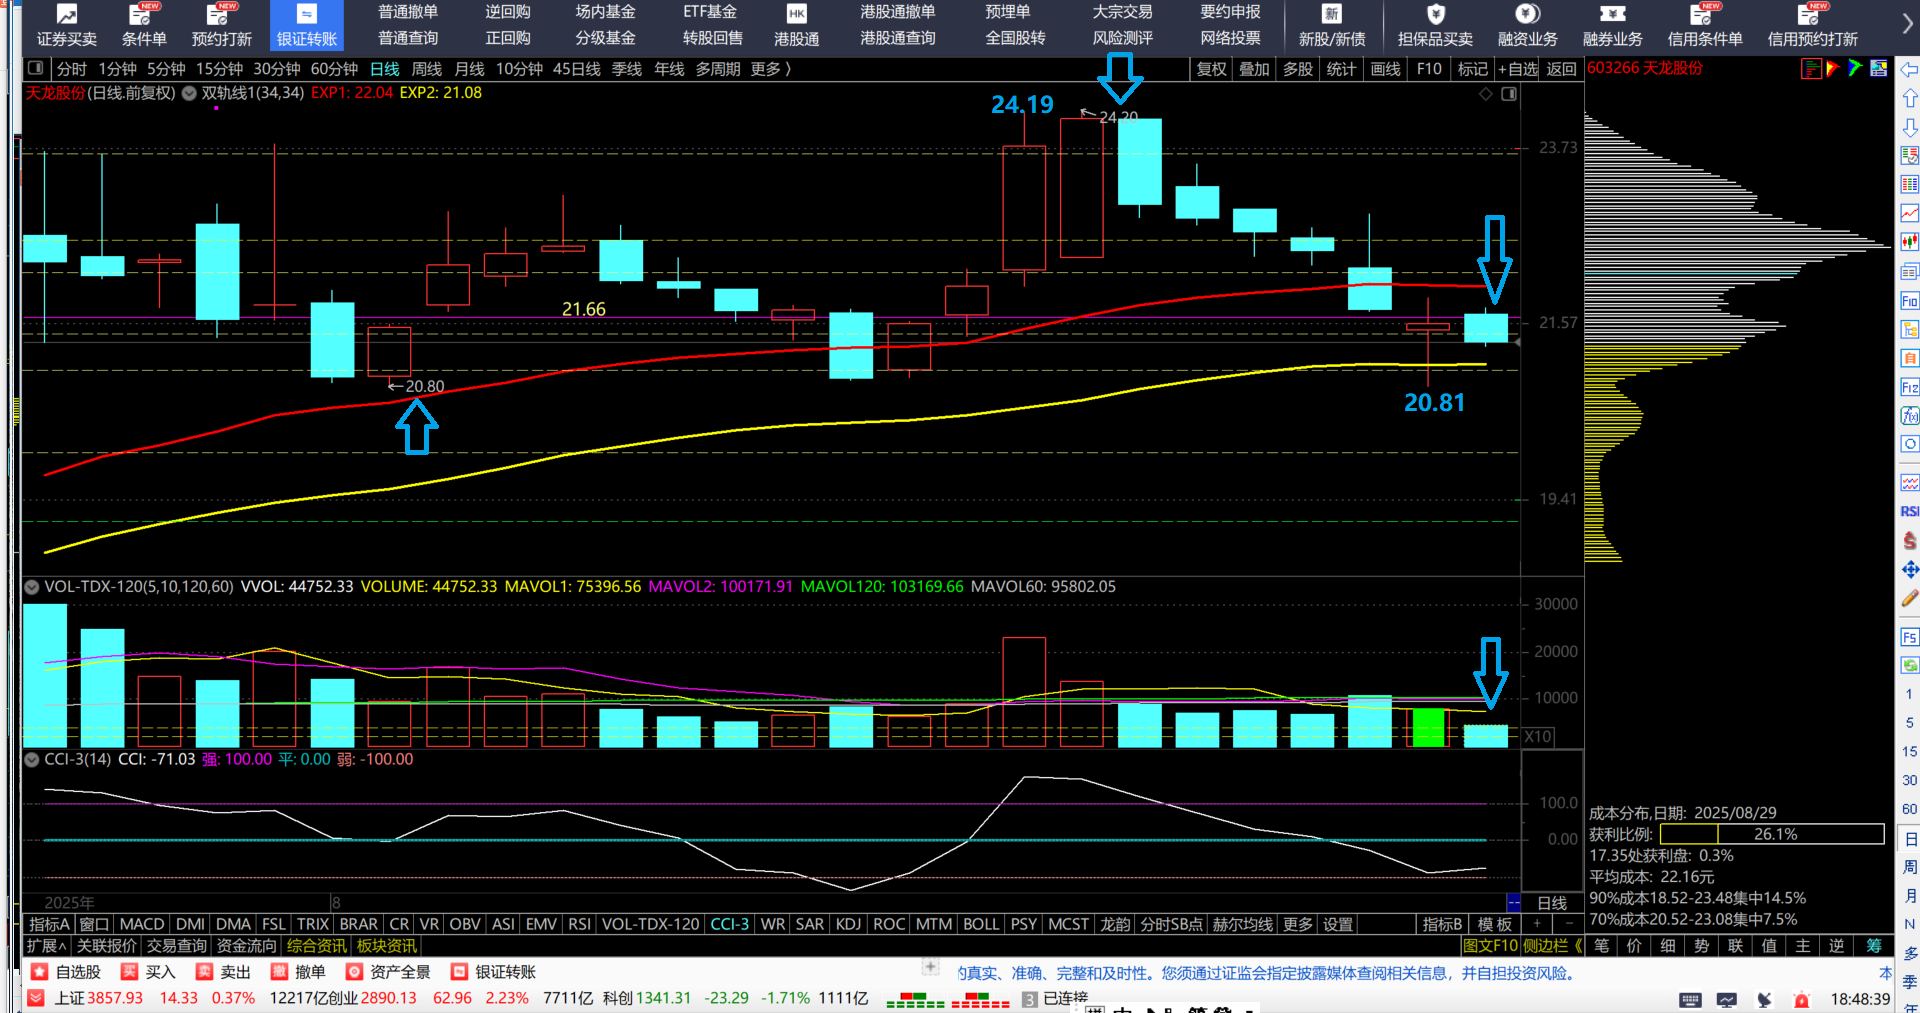This screenshot has width=1920, height=1013.
Task: Select the MACD indicator tab
Action: [x=142, y=924]
